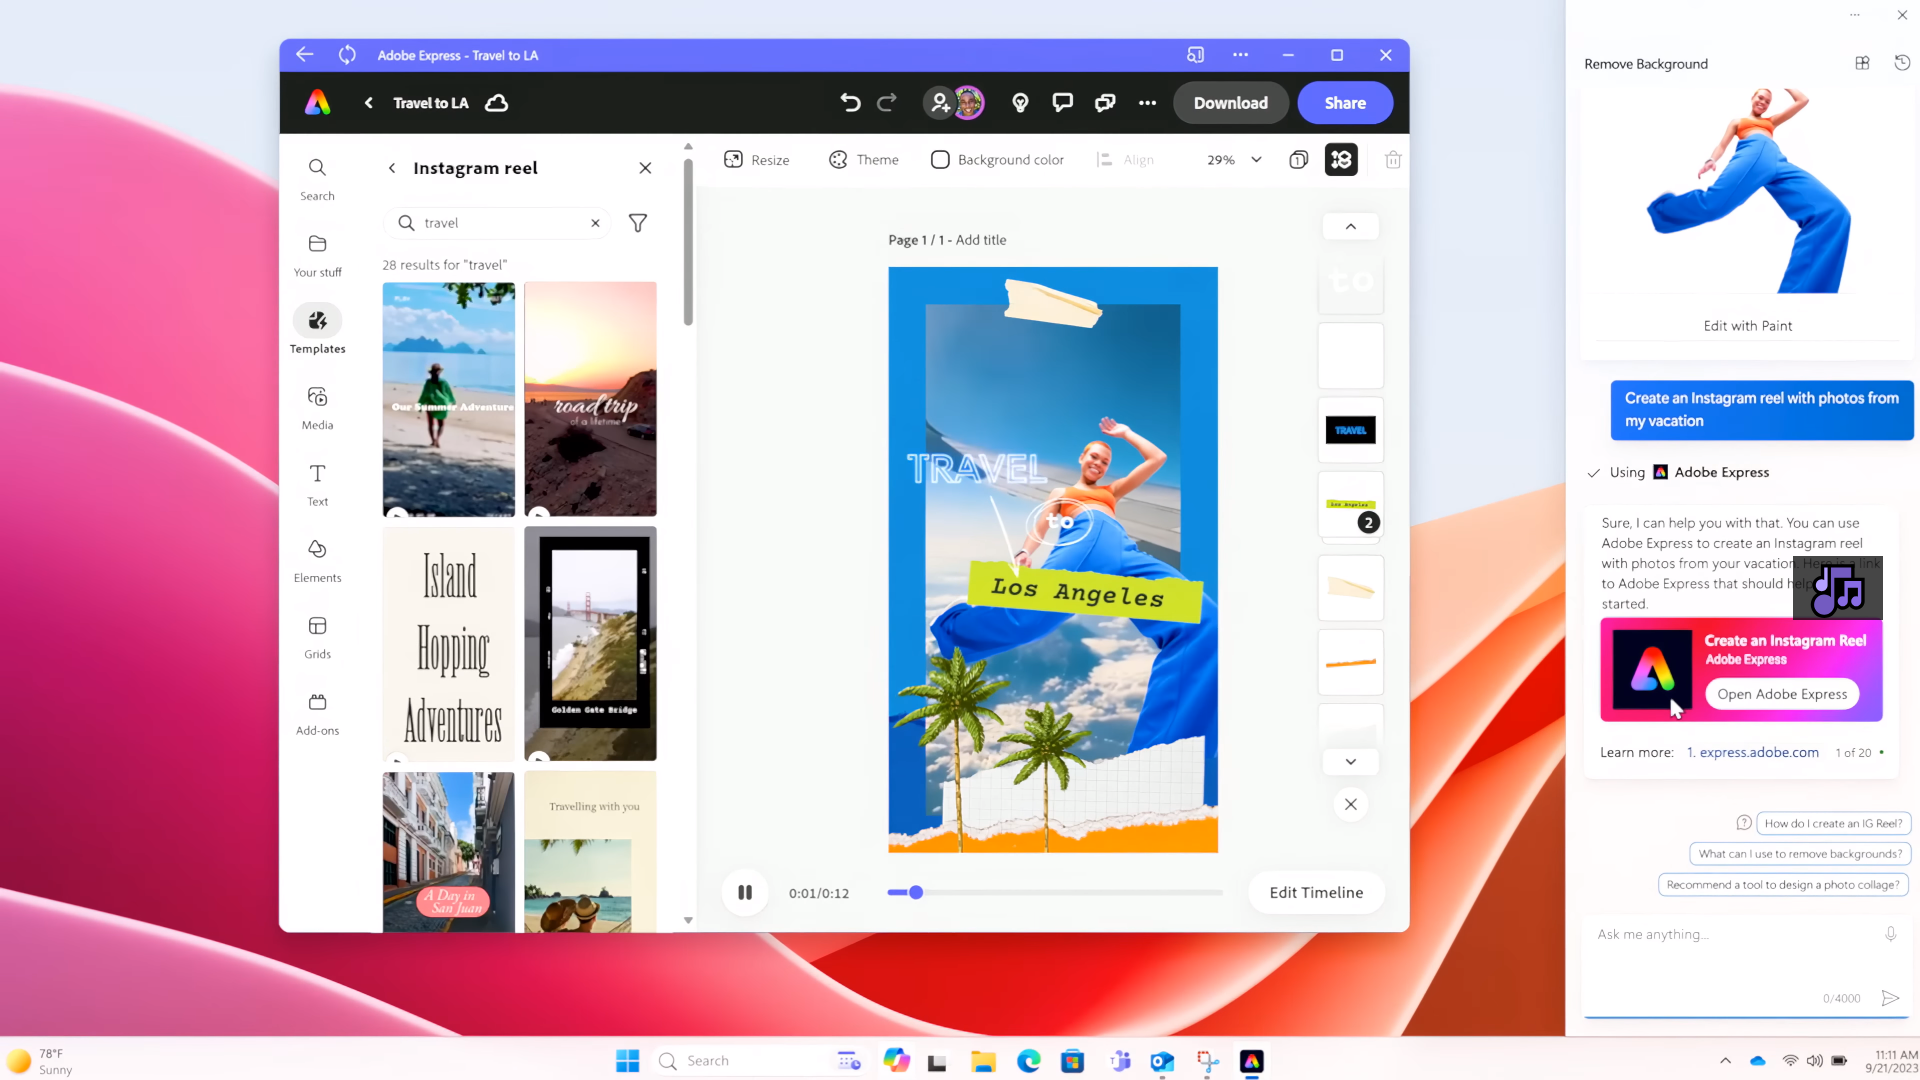Open the Elements panel
The height and width of the screenshot is (1080, 1920).
click(317, 559)
